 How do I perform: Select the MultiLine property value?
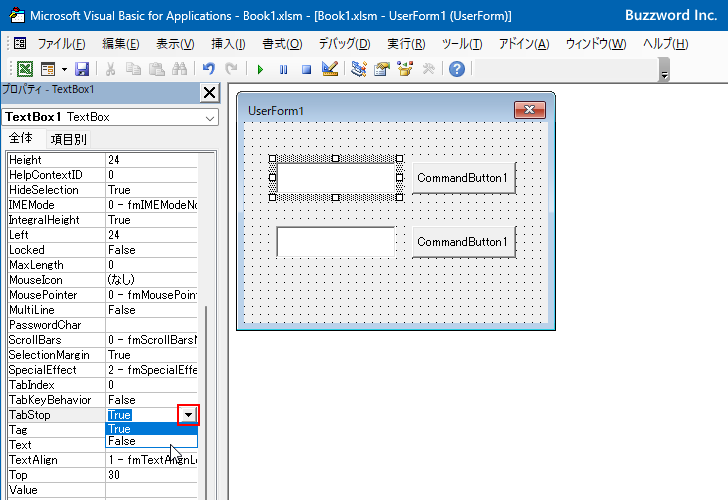[152, 310]
